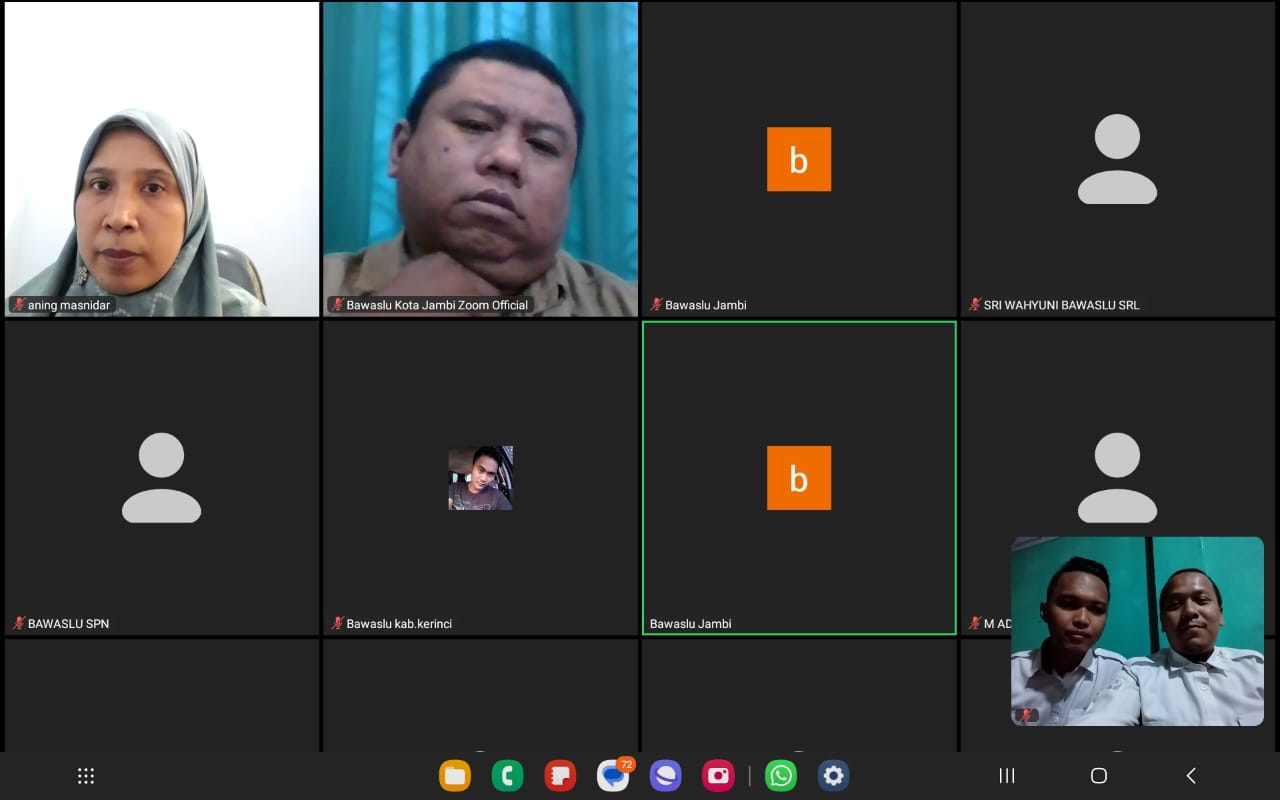Tap the recent apps button
1280x800 pixels.
click(1006, 775)
